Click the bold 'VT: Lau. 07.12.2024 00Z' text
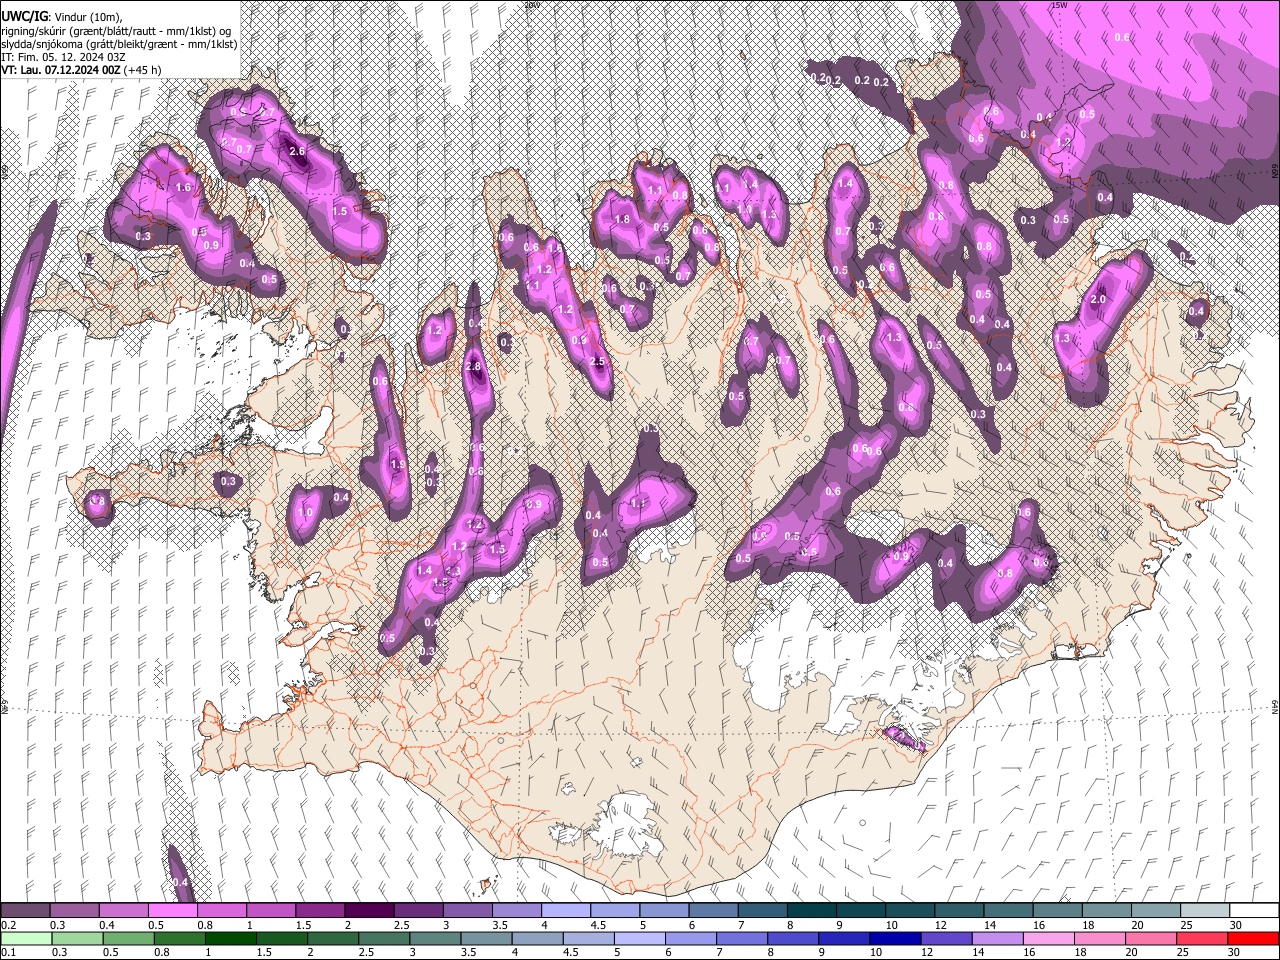Screen dimensions: 1280x960 point(61,70)
